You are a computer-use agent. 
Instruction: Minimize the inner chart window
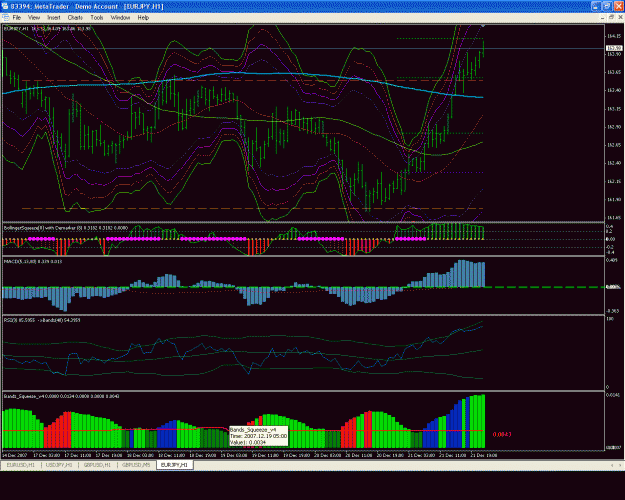coord(602,18)
